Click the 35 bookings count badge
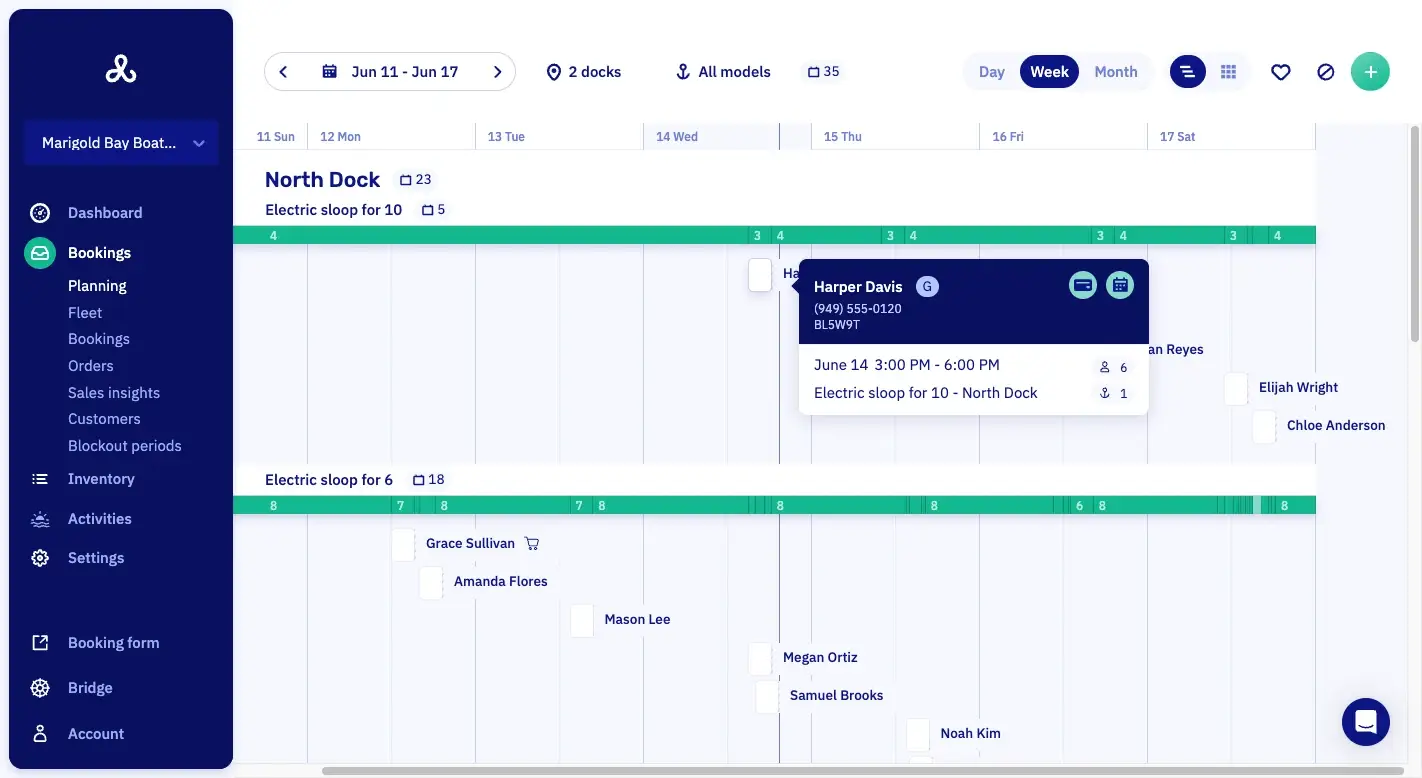This screenshot has width=1422, height=778. pos(823,72)
